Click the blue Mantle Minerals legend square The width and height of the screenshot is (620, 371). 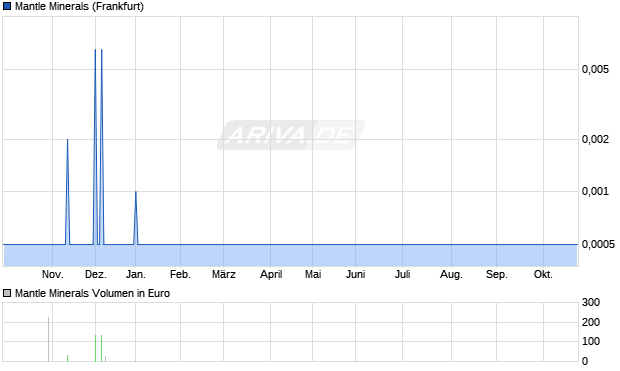point(7,6)
